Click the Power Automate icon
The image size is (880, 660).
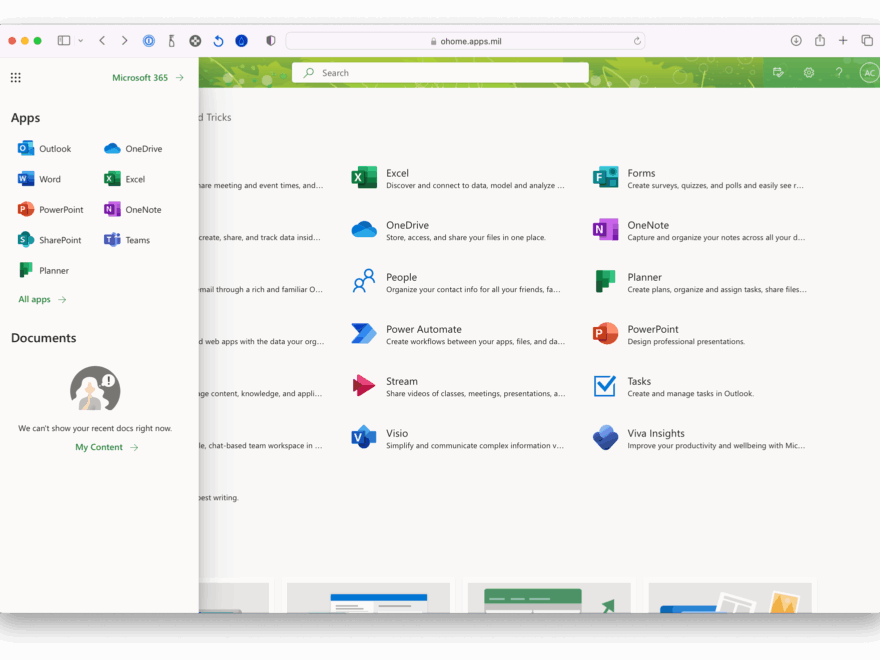(x=364, y=333)
